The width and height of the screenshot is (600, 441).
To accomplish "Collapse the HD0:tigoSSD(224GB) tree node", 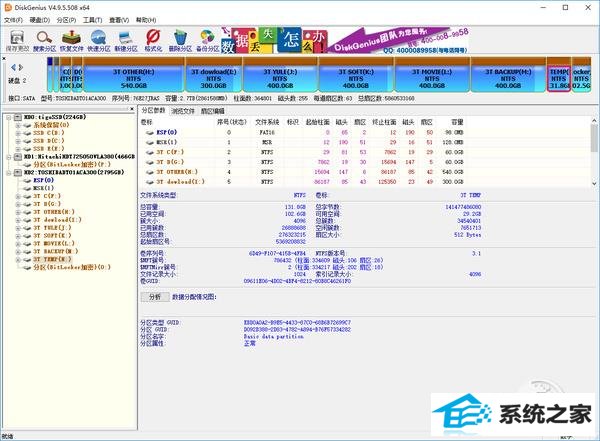I will [x=8, y=117].
